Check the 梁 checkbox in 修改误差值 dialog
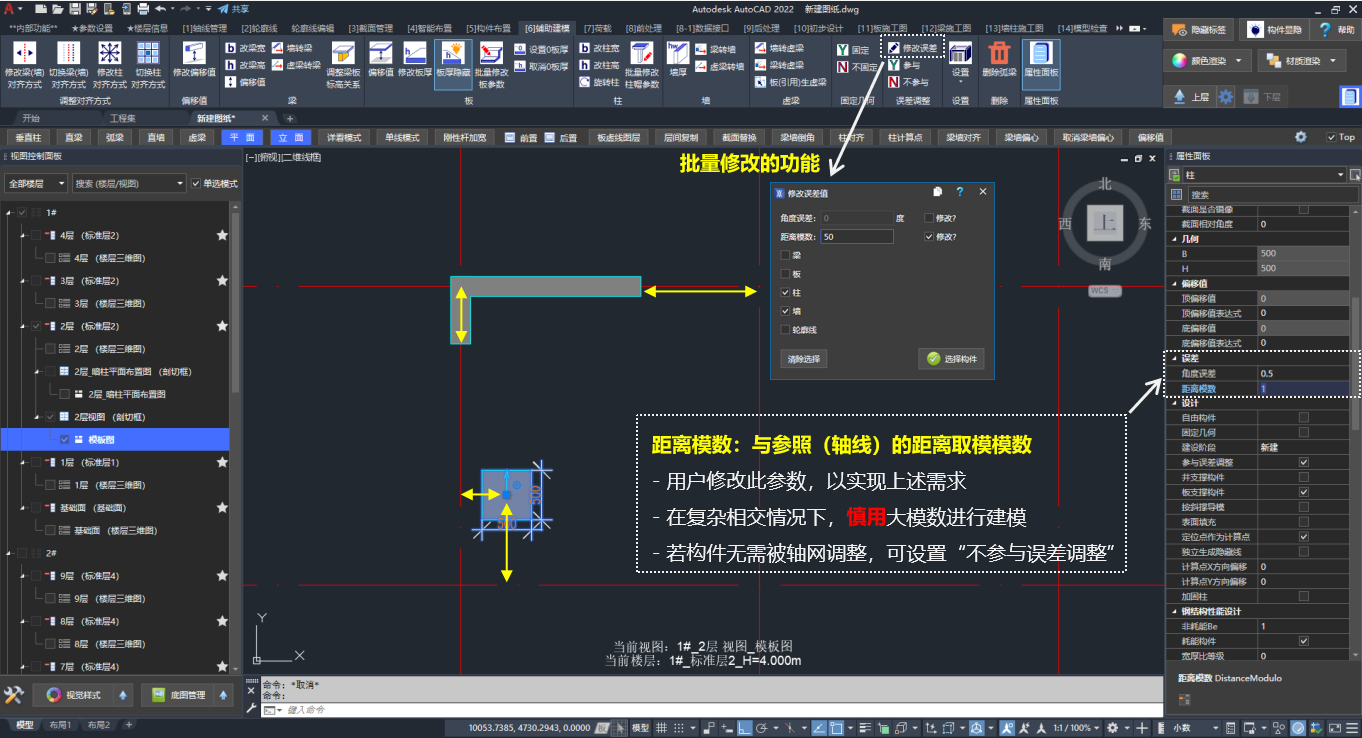 point(786,256)
